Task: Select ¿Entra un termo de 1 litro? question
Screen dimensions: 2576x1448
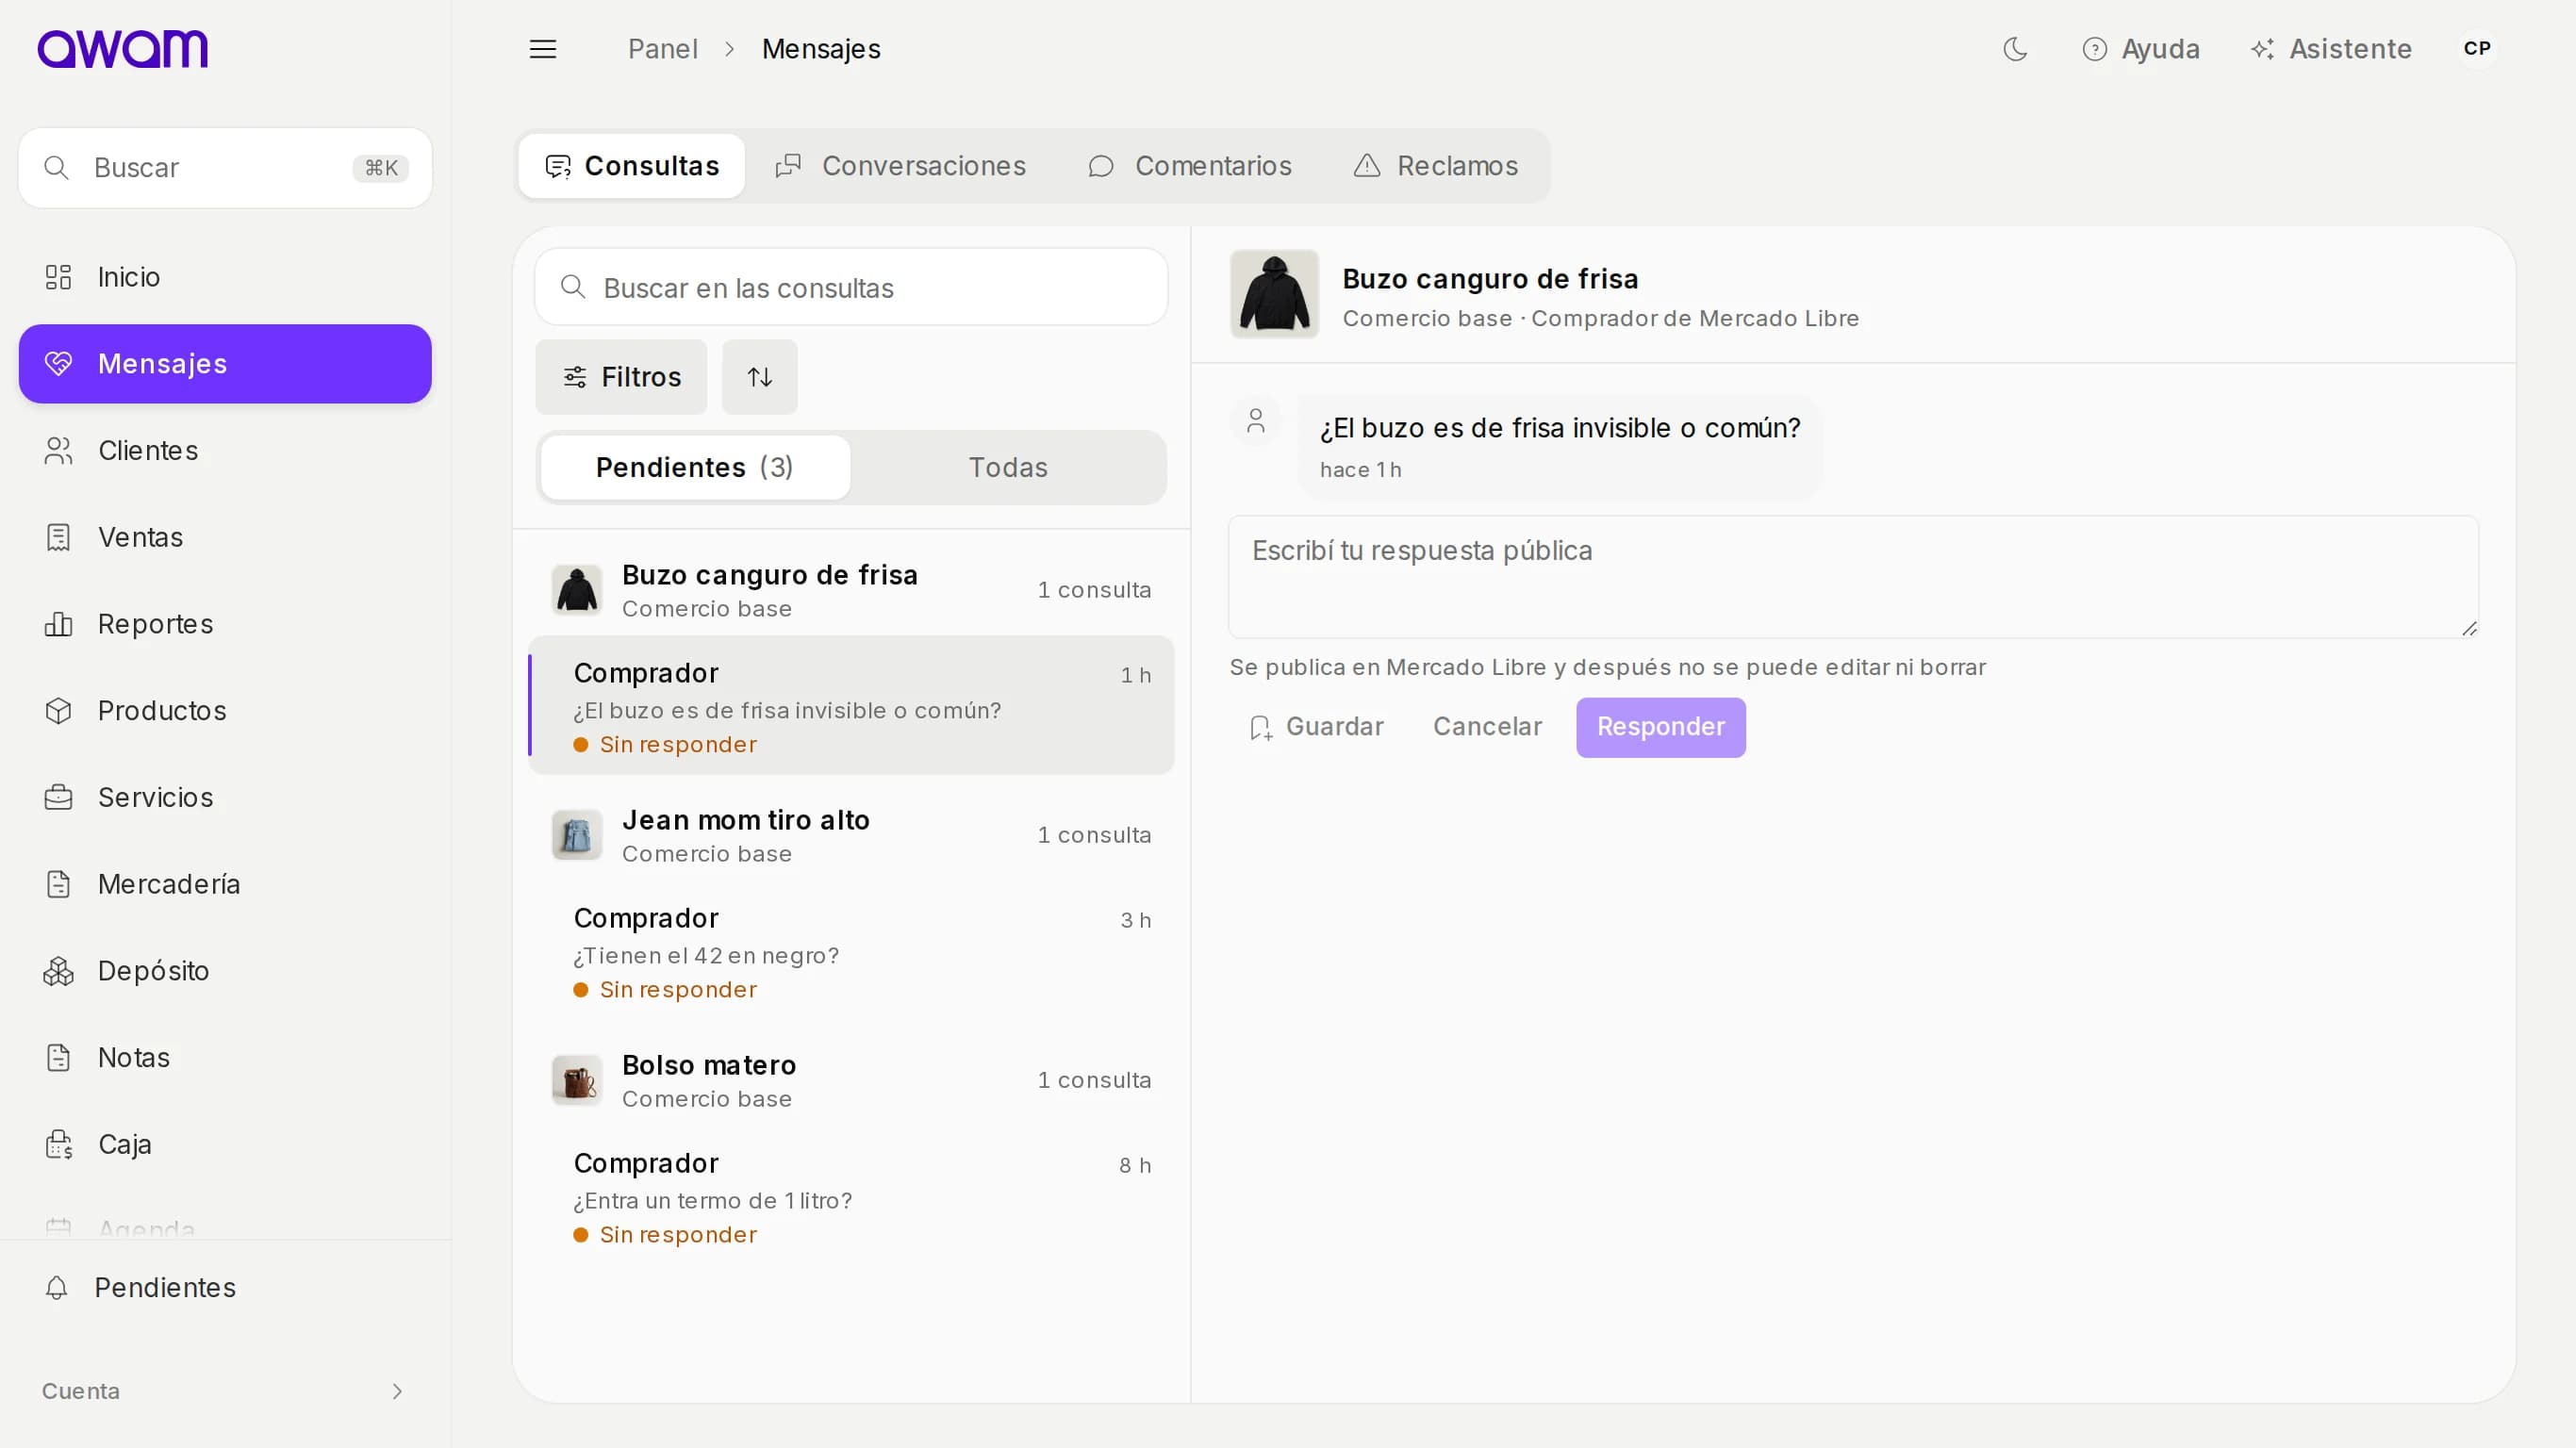Action: (x=851, y=1196)
